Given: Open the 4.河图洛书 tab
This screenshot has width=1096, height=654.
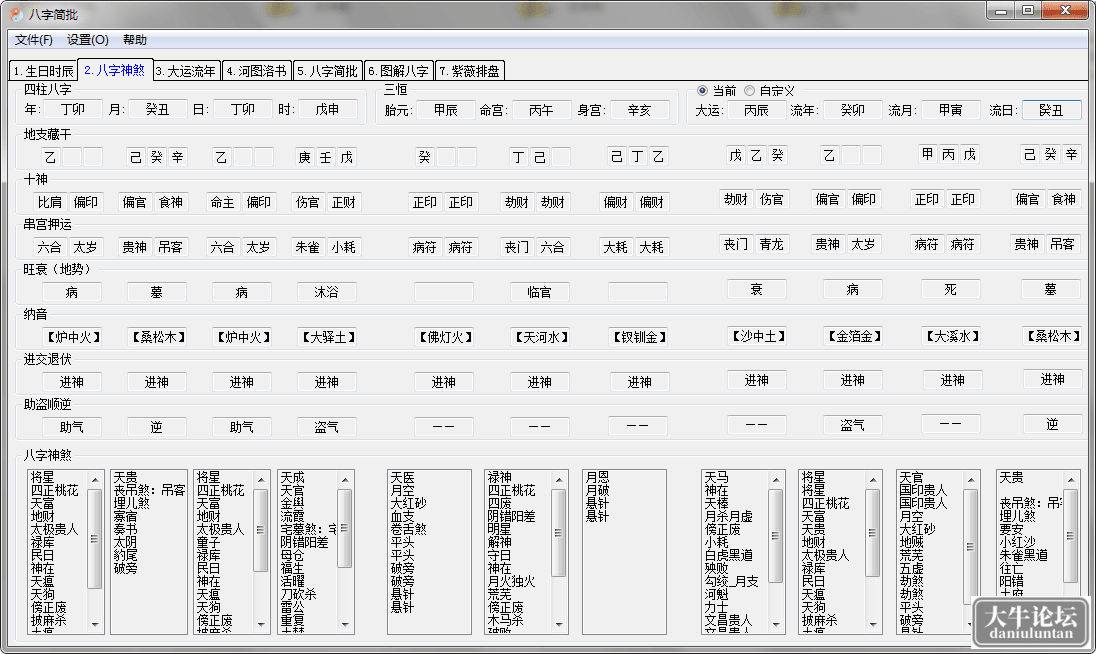Looking at the screenshot, I should point(257,71).
